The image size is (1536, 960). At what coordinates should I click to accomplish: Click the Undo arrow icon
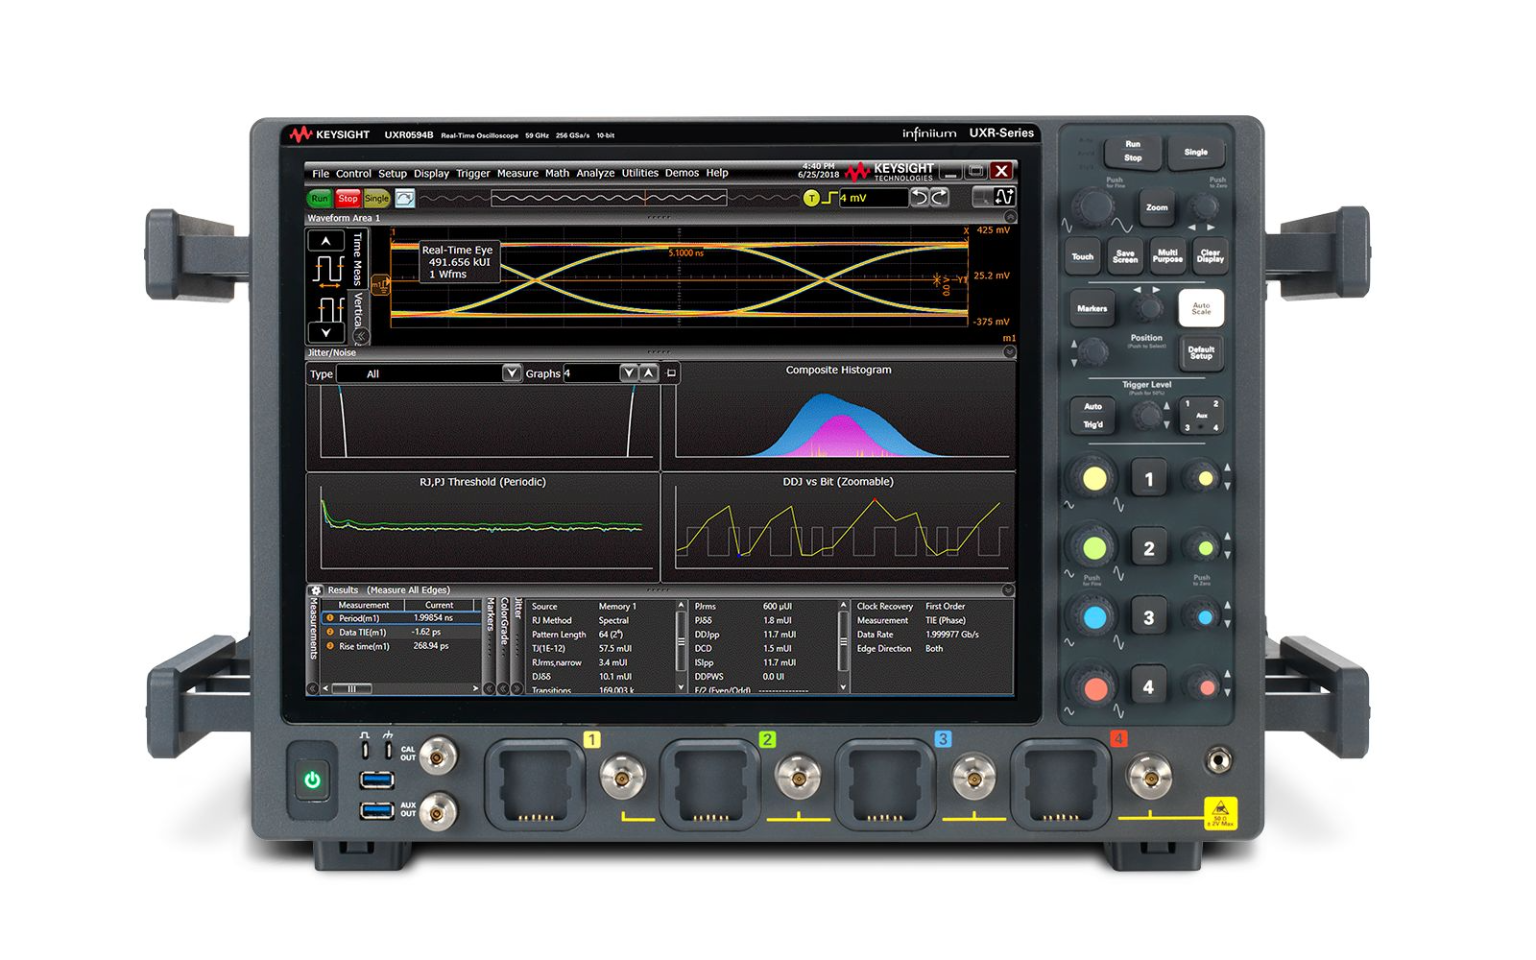click(x=918, y=198)
